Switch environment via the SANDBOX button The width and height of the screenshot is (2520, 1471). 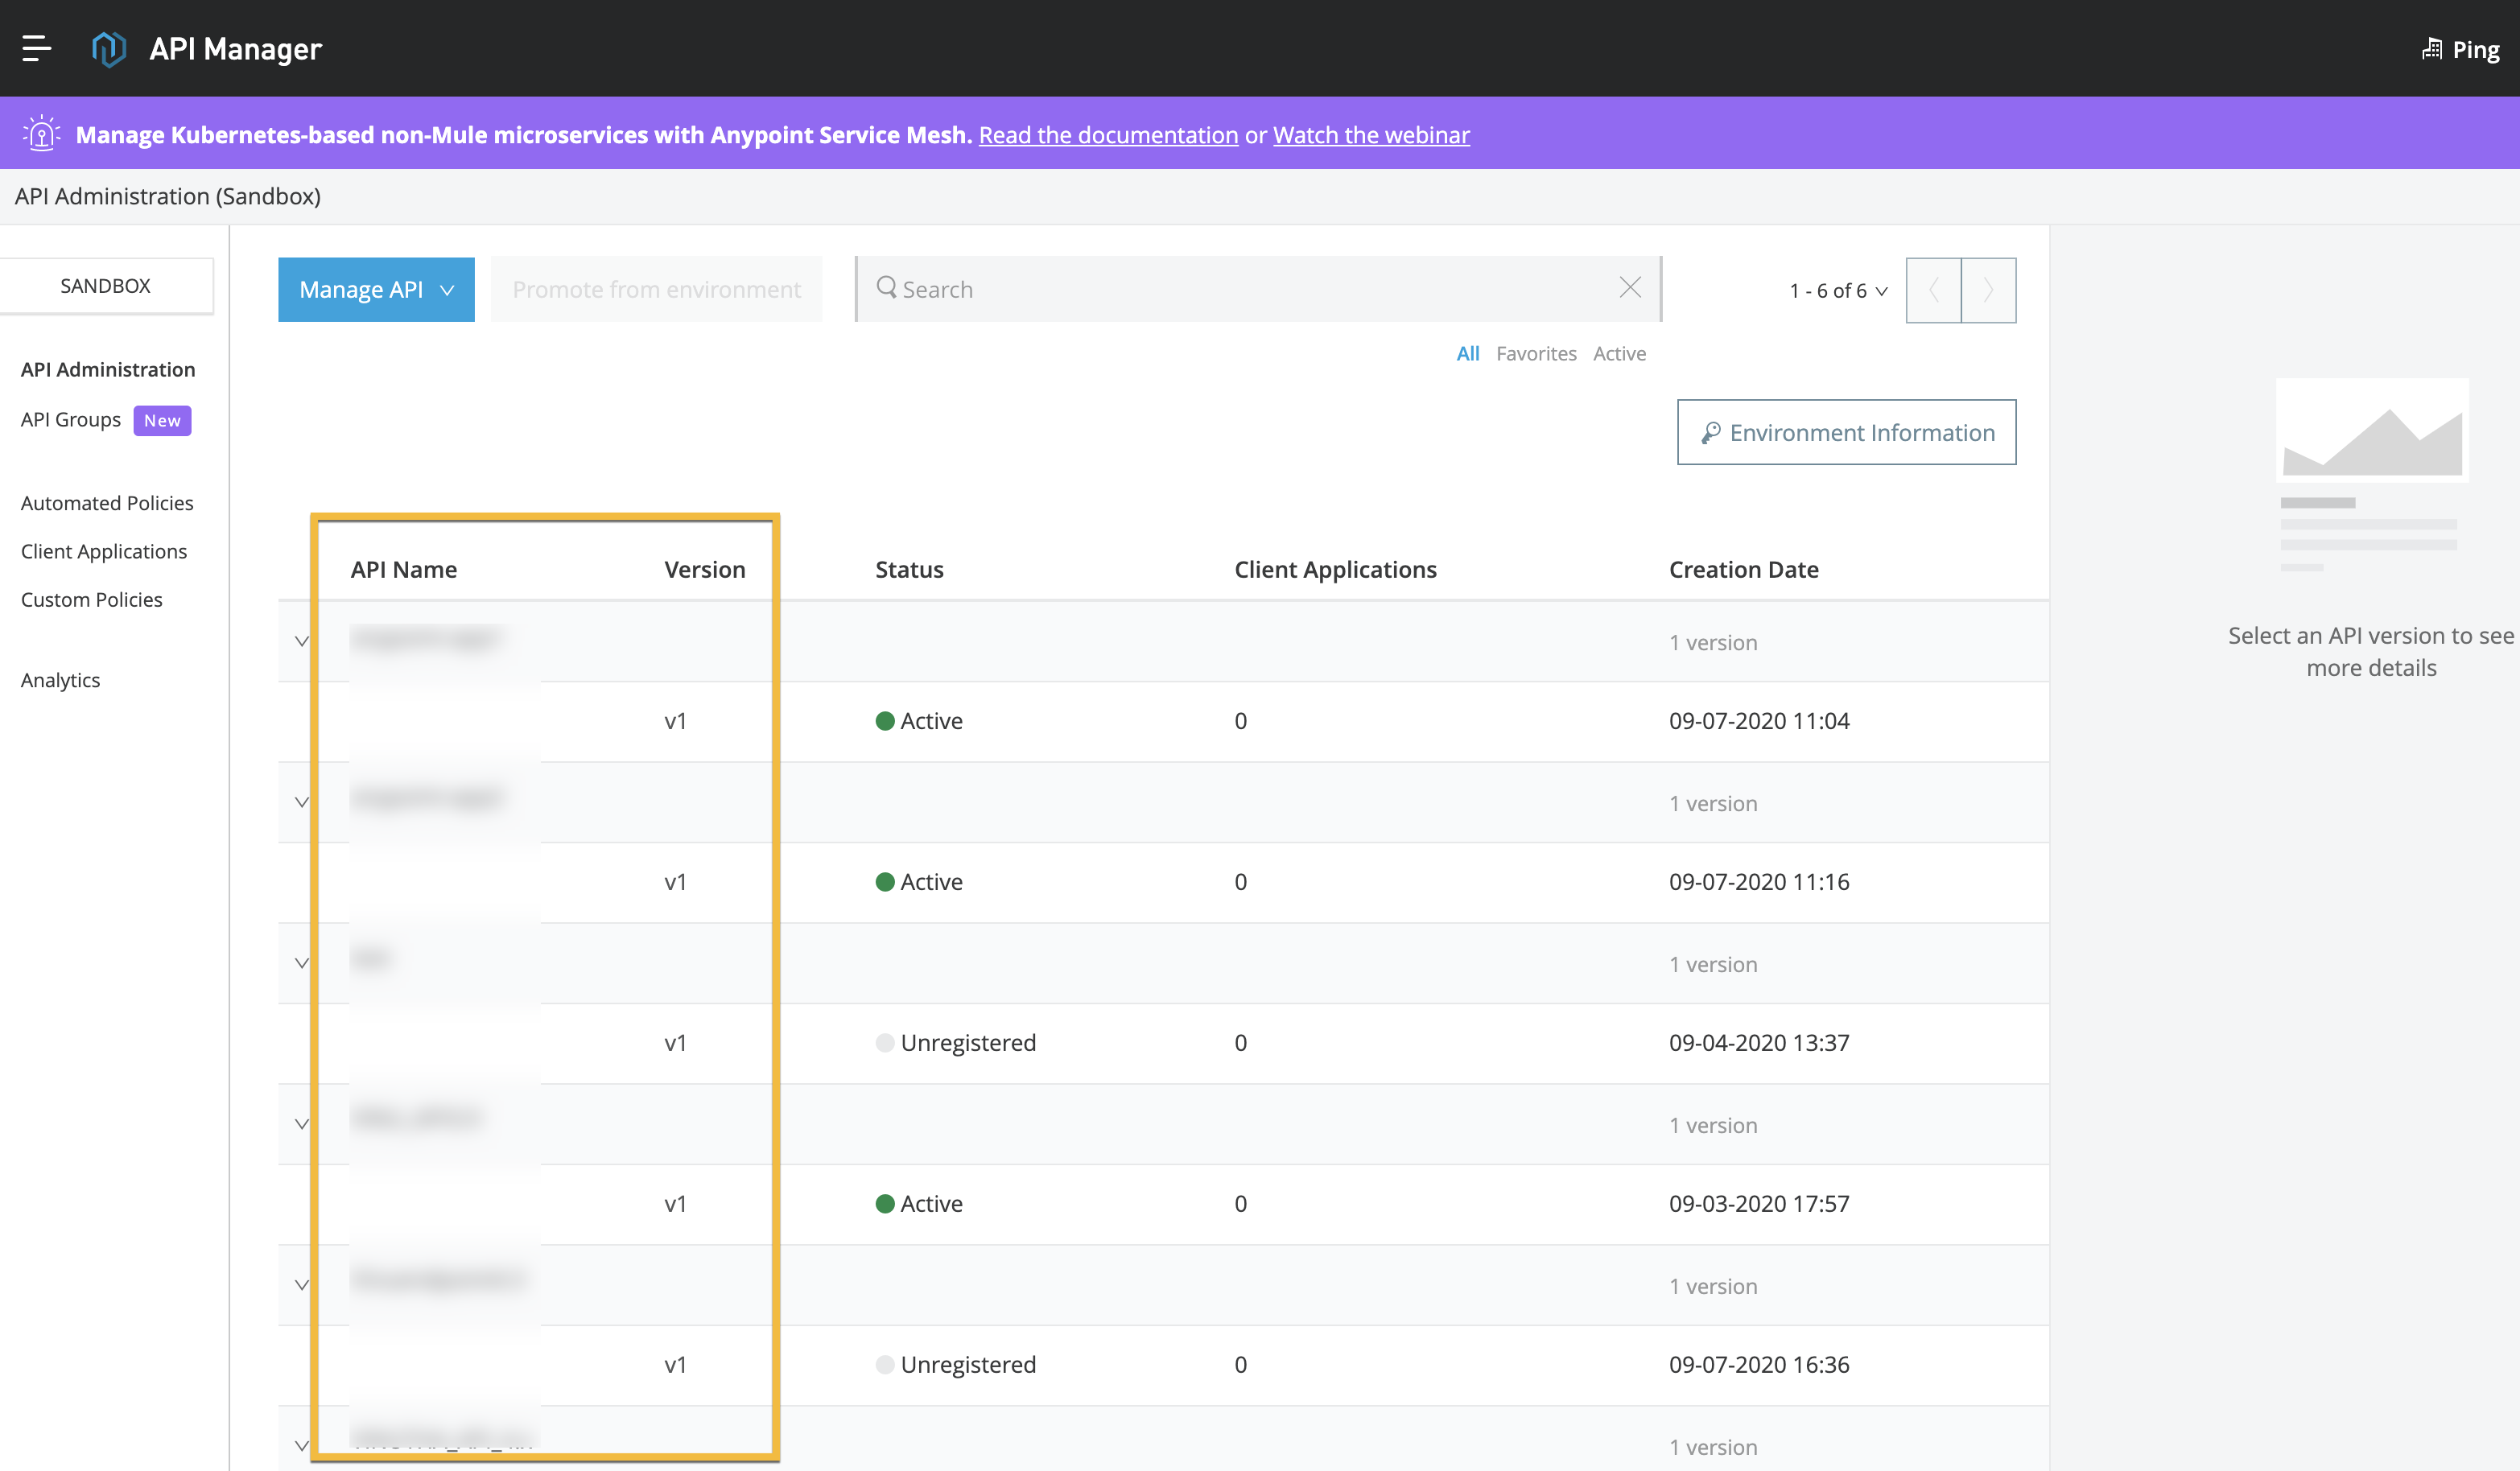click(x=105, y=286)
